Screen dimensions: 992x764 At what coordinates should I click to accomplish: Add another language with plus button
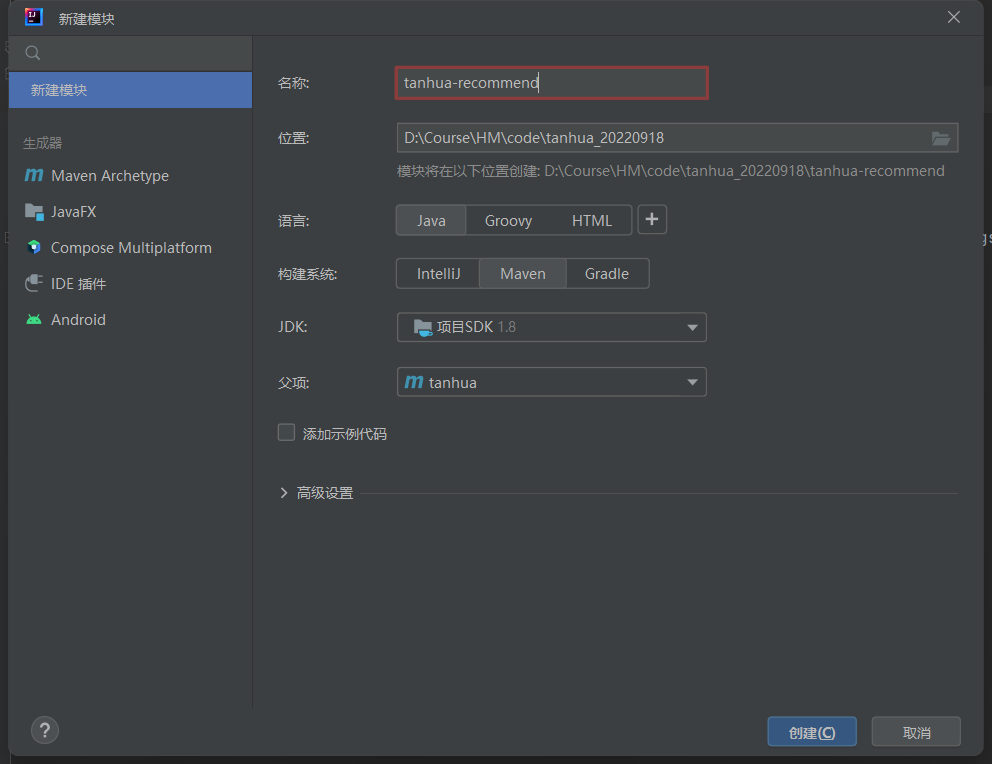pos(652,219)
